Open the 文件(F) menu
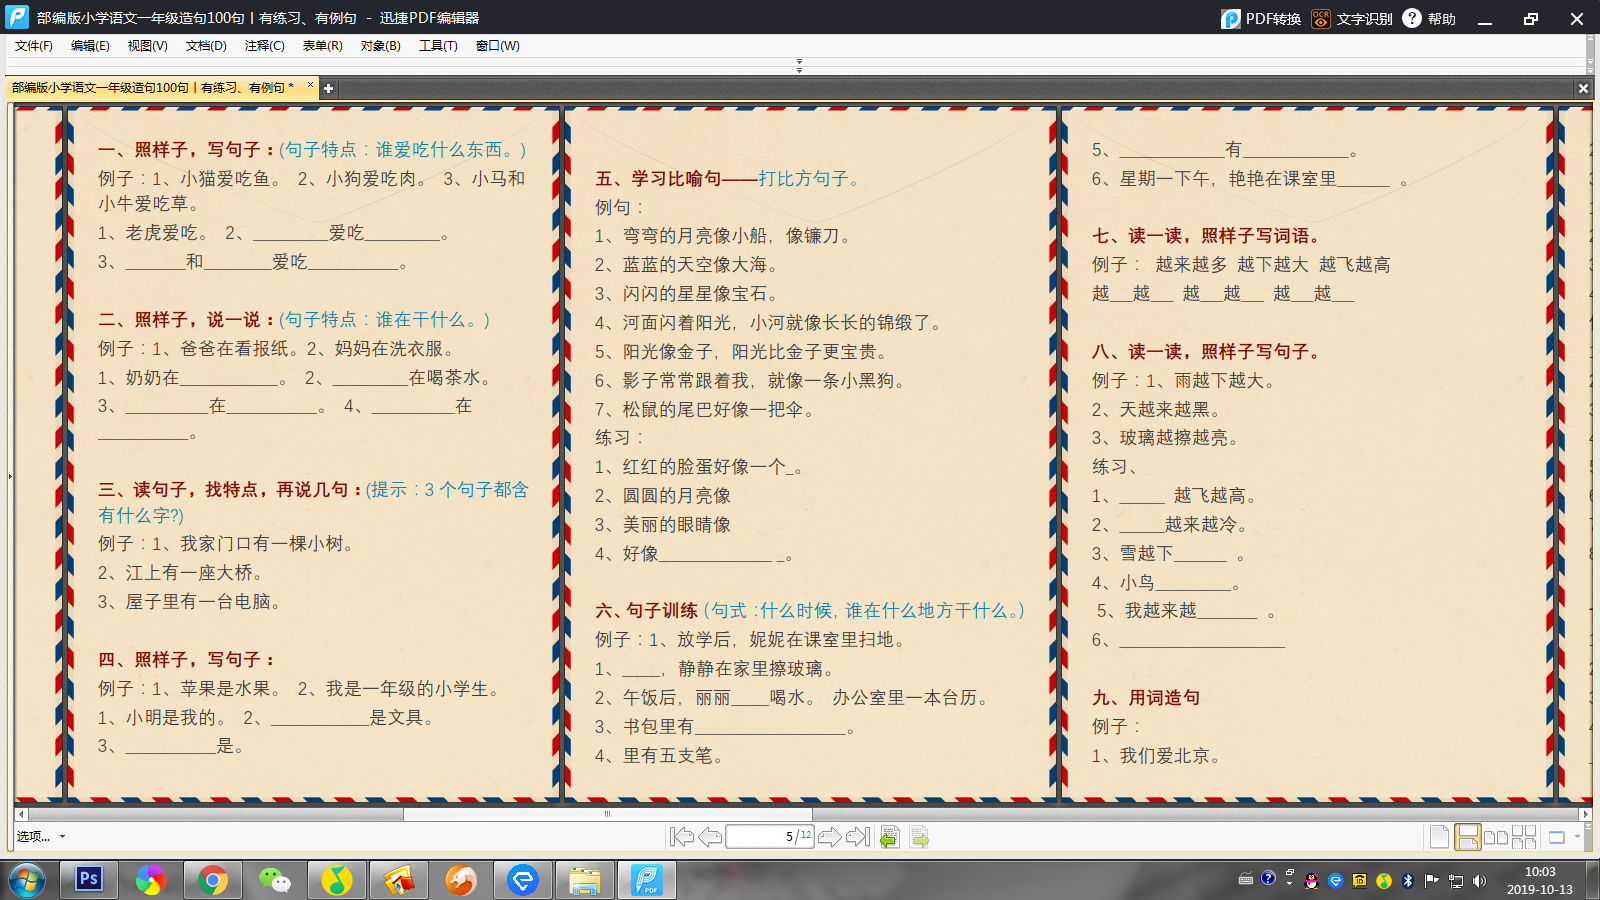Image resolution: width=1600 pixels, height=900 pixels. pyautogui.click(x=33, y=46)
